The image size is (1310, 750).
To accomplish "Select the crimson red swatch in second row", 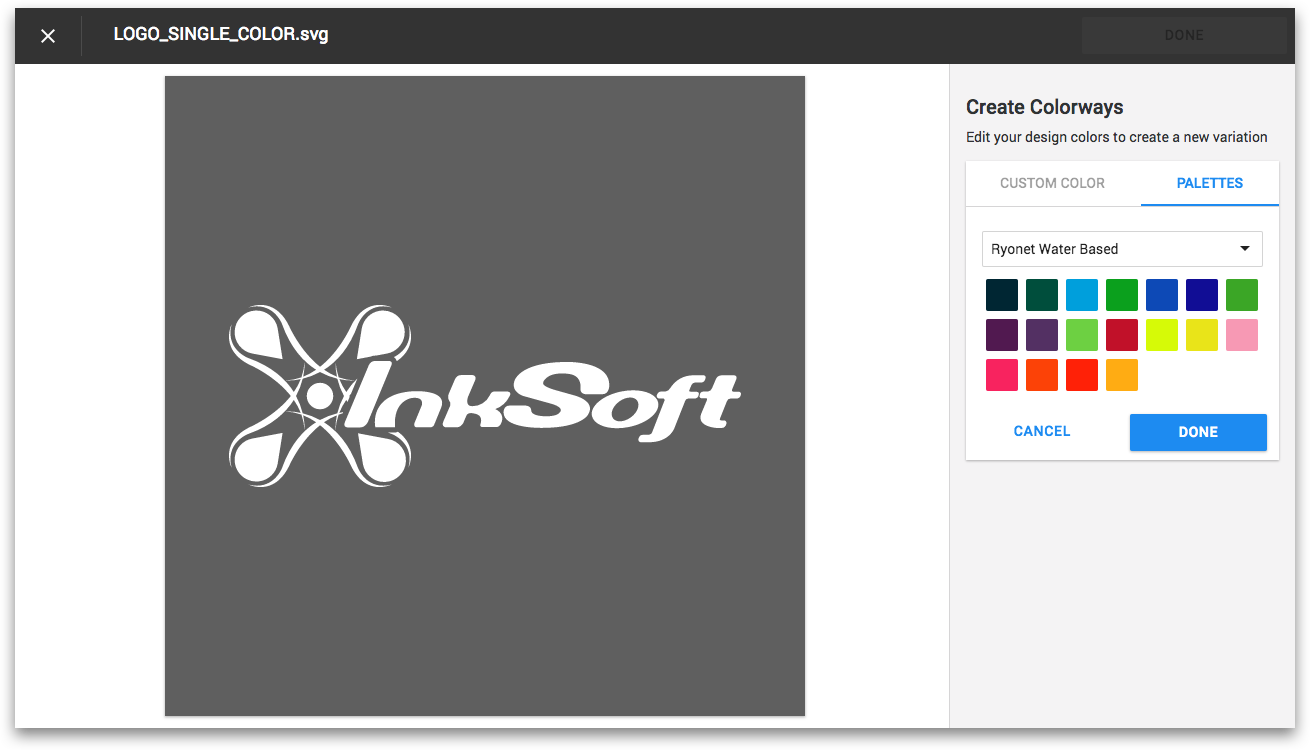I will point(1122,335).
